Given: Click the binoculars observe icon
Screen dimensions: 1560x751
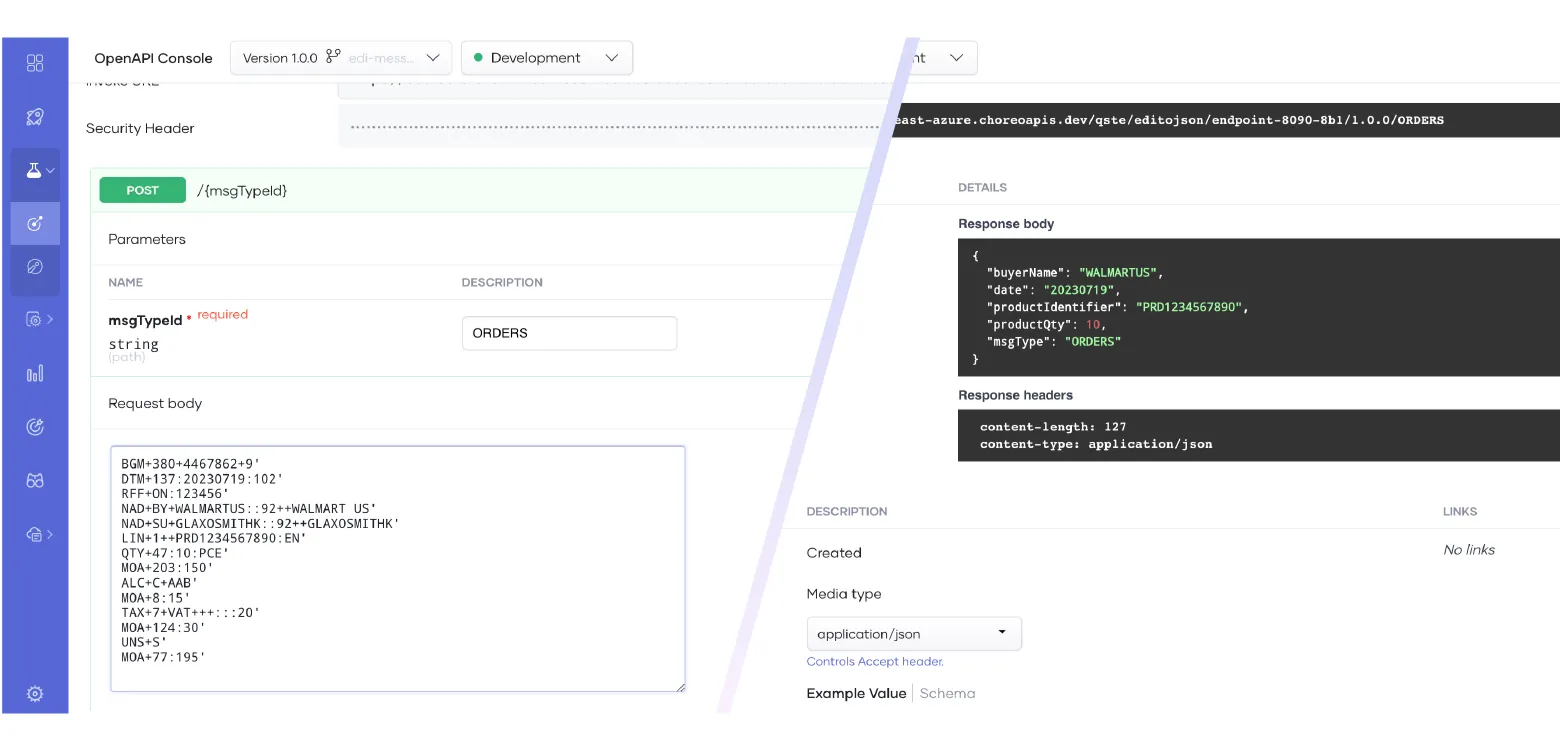Looking at the screenshot, I should [x=35, y=481].
